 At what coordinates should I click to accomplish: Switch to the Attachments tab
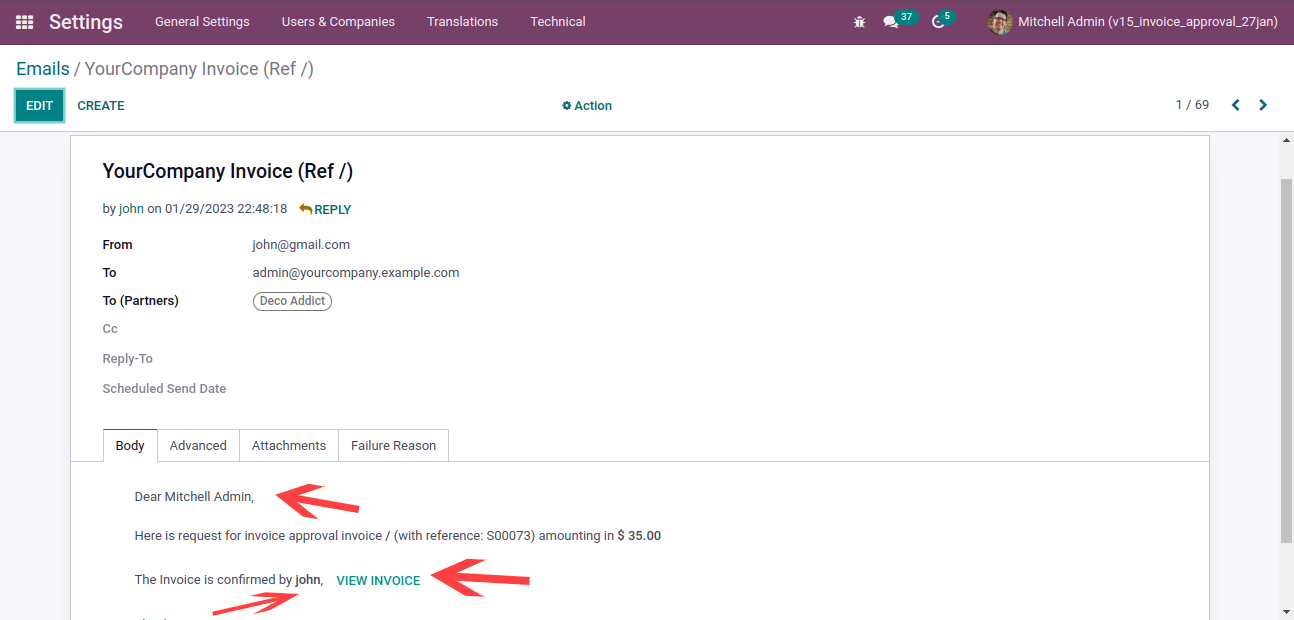click(x=289, y=446)
